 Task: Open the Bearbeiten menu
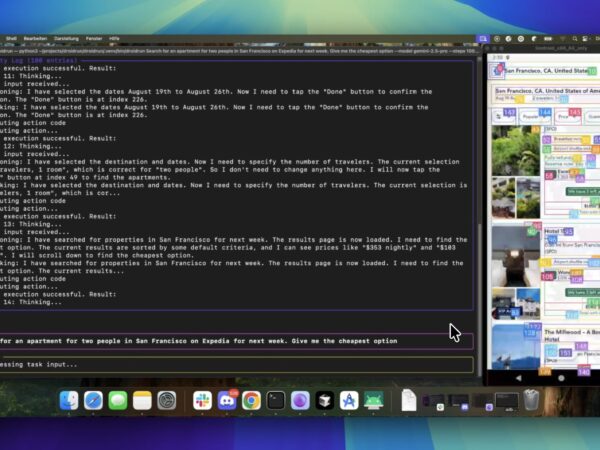tap(35, 39)
